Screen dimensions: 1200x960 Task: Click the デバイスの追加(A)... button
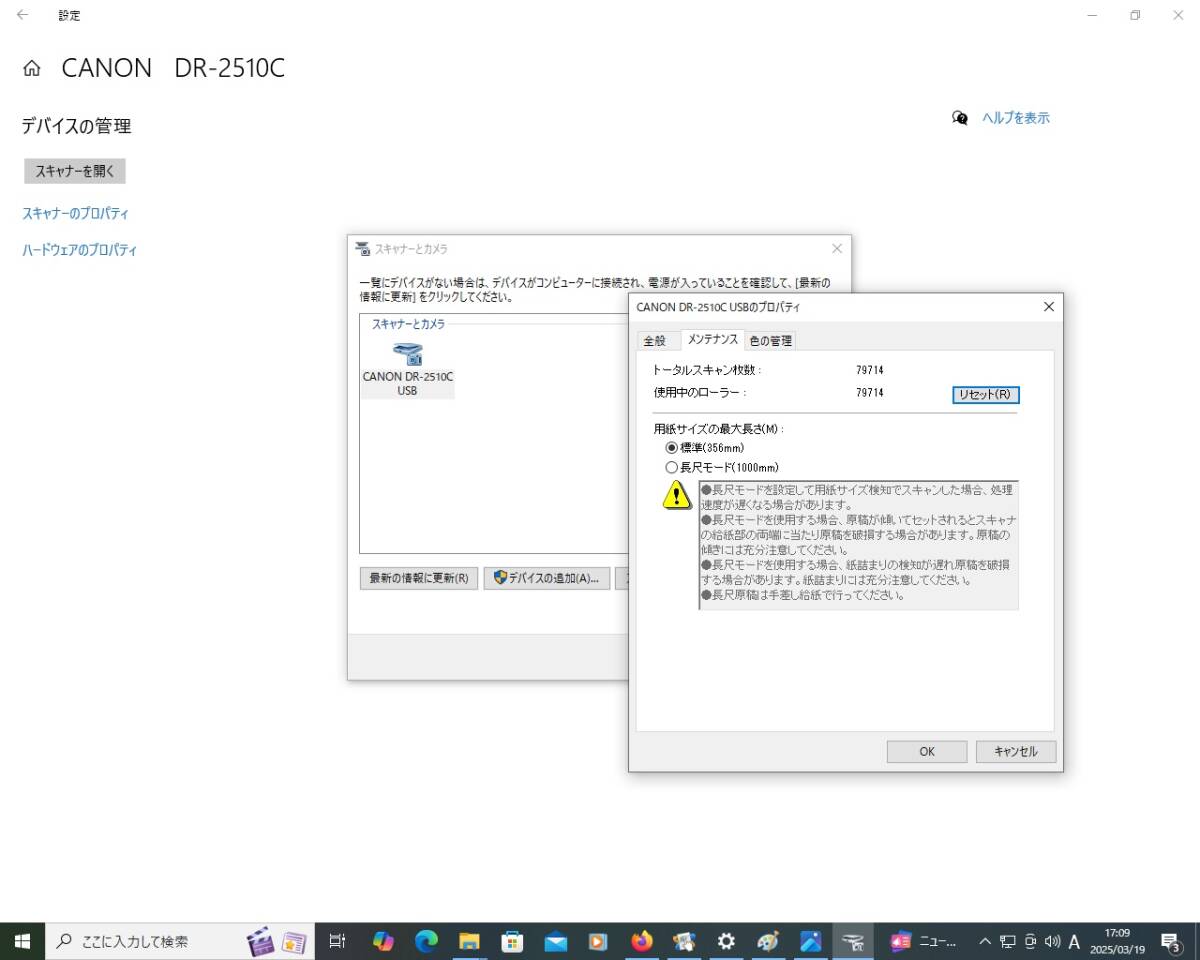[x=547, y=578]
